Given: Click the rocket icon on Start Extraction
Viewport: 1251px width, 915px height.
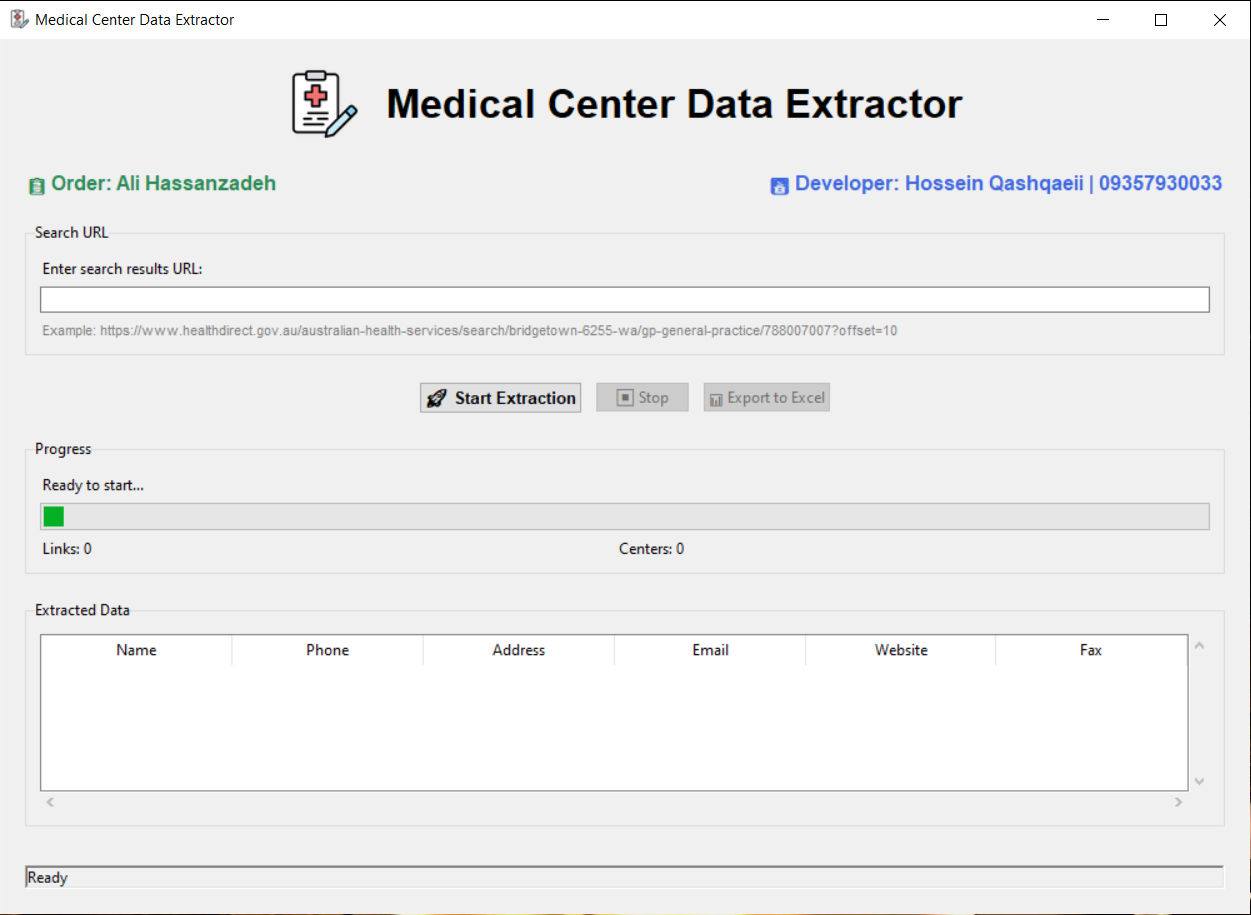Looking at the screenshot, I should [x=436, y=398].
